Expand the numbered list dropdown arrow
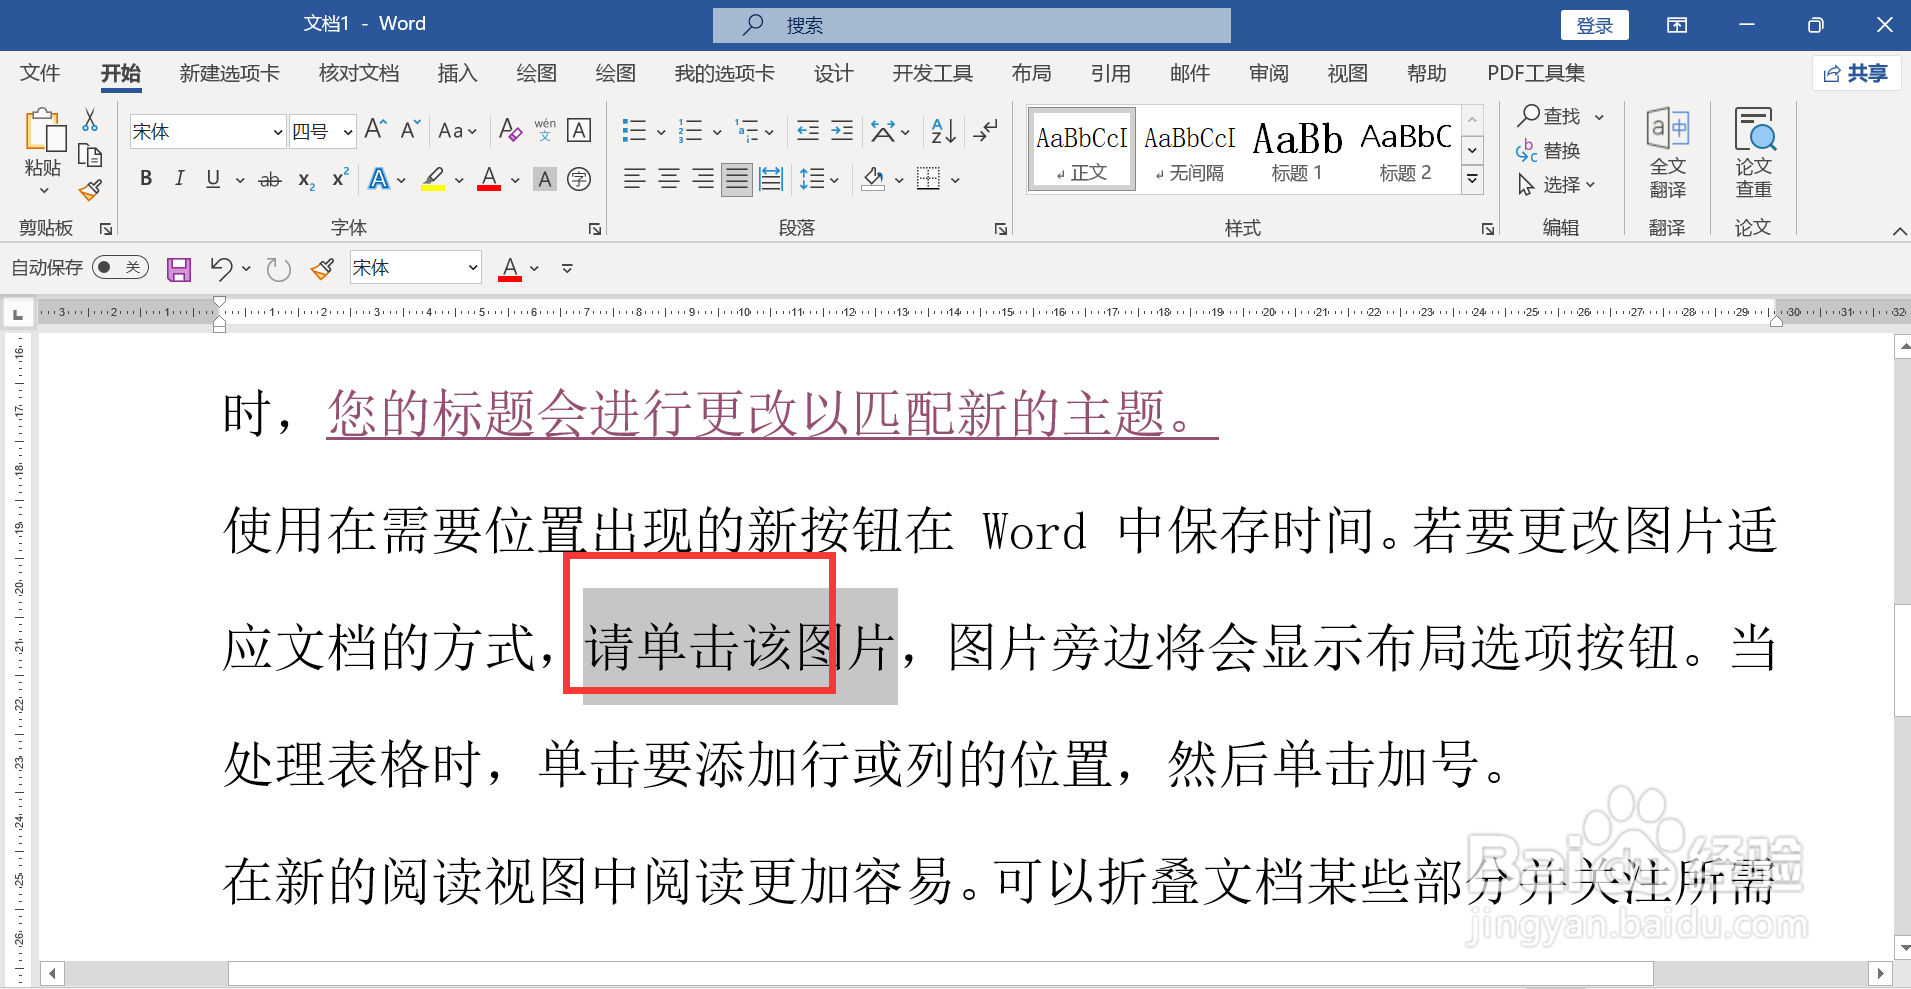 tap(717, 131)
